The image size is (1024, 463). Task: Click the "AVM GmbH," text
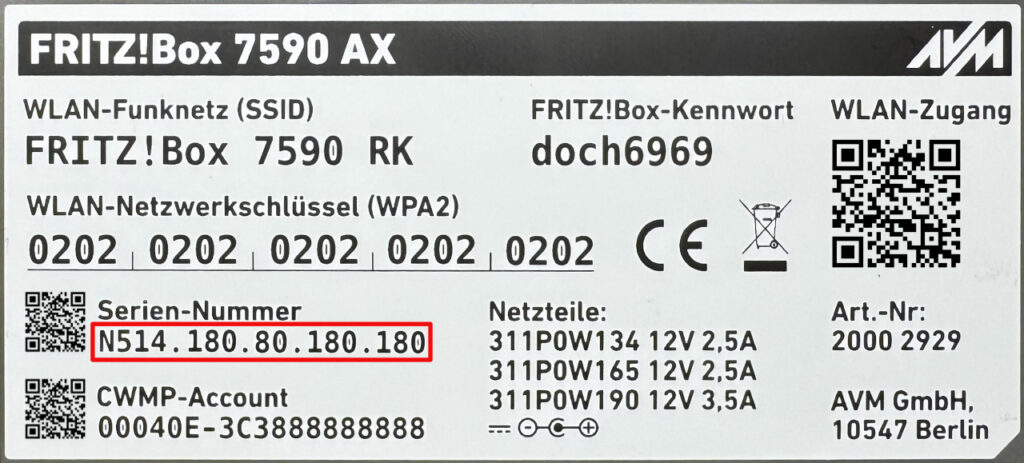[x=904, y=402]
